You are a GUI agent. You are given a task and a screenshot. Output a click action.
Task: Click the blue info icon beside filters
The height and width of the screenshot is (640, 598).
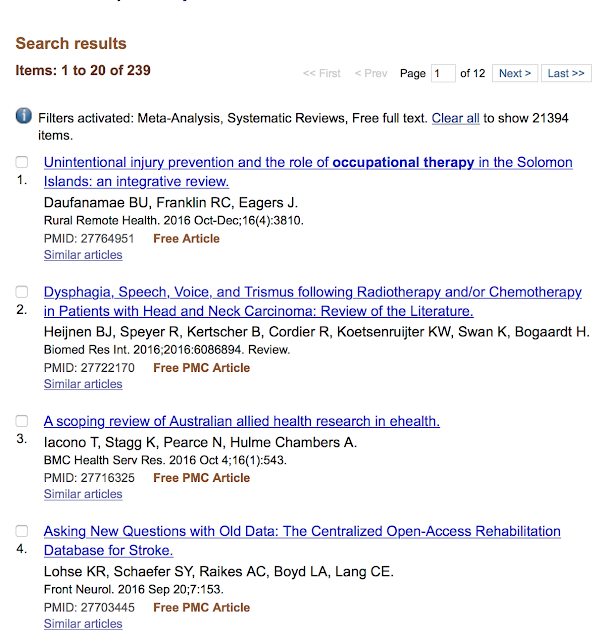click(24, 116)
